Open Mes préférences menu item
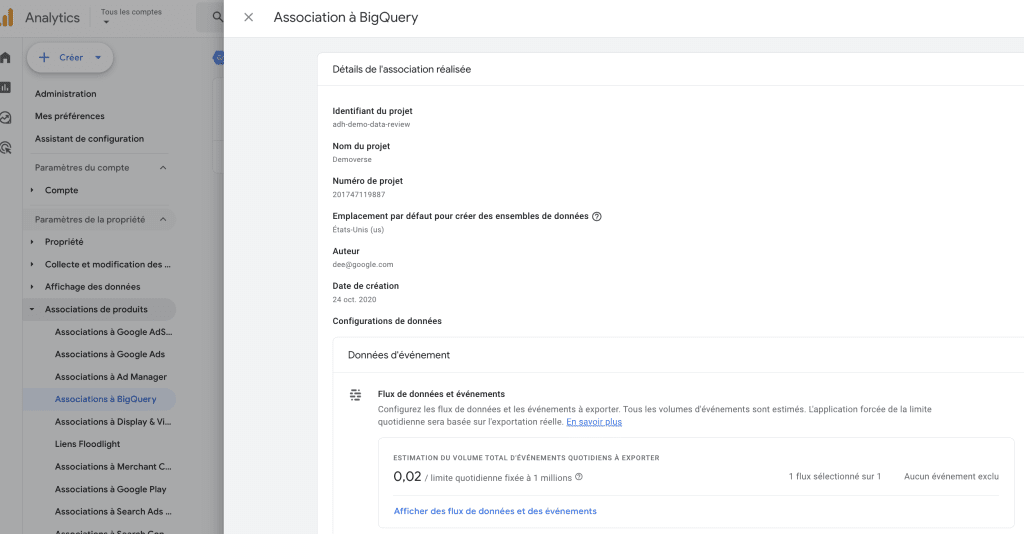This screenshot has height=534, width=1024. pyautogui.click(x=69, y=116)
